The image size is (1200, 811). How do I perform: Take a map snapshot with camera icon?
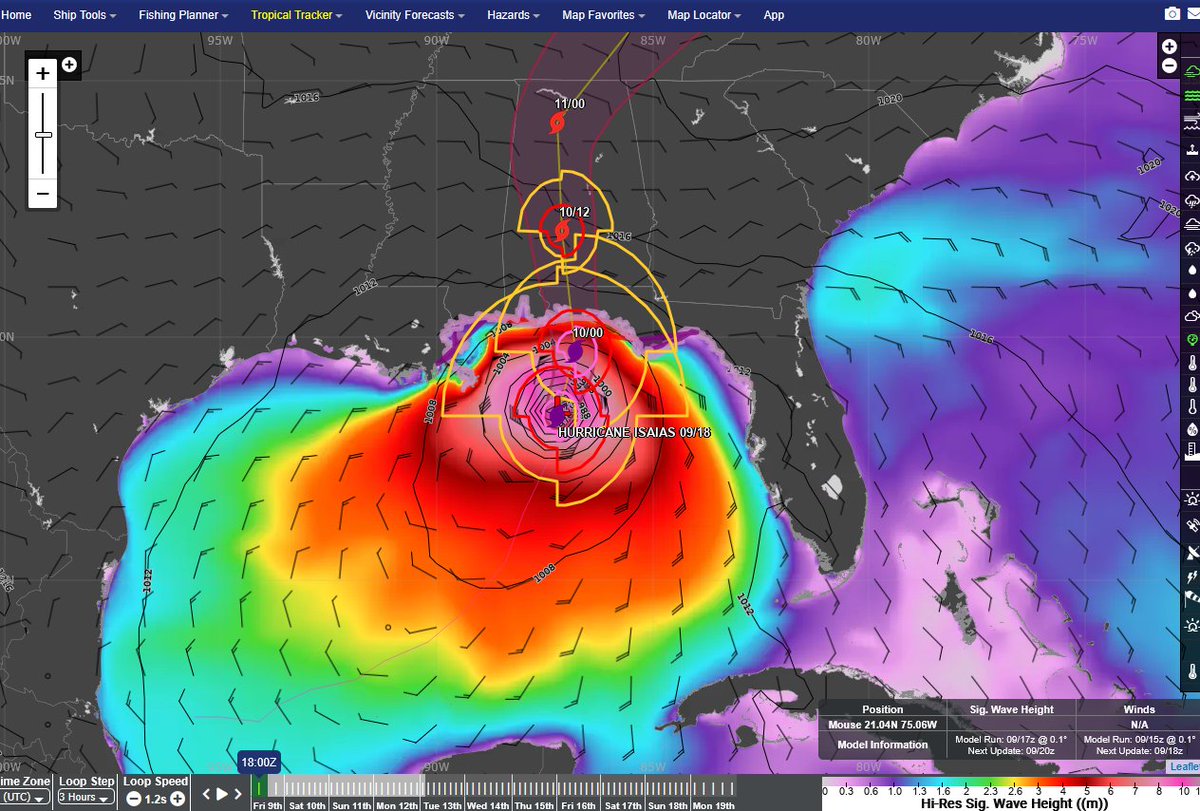1172,15
